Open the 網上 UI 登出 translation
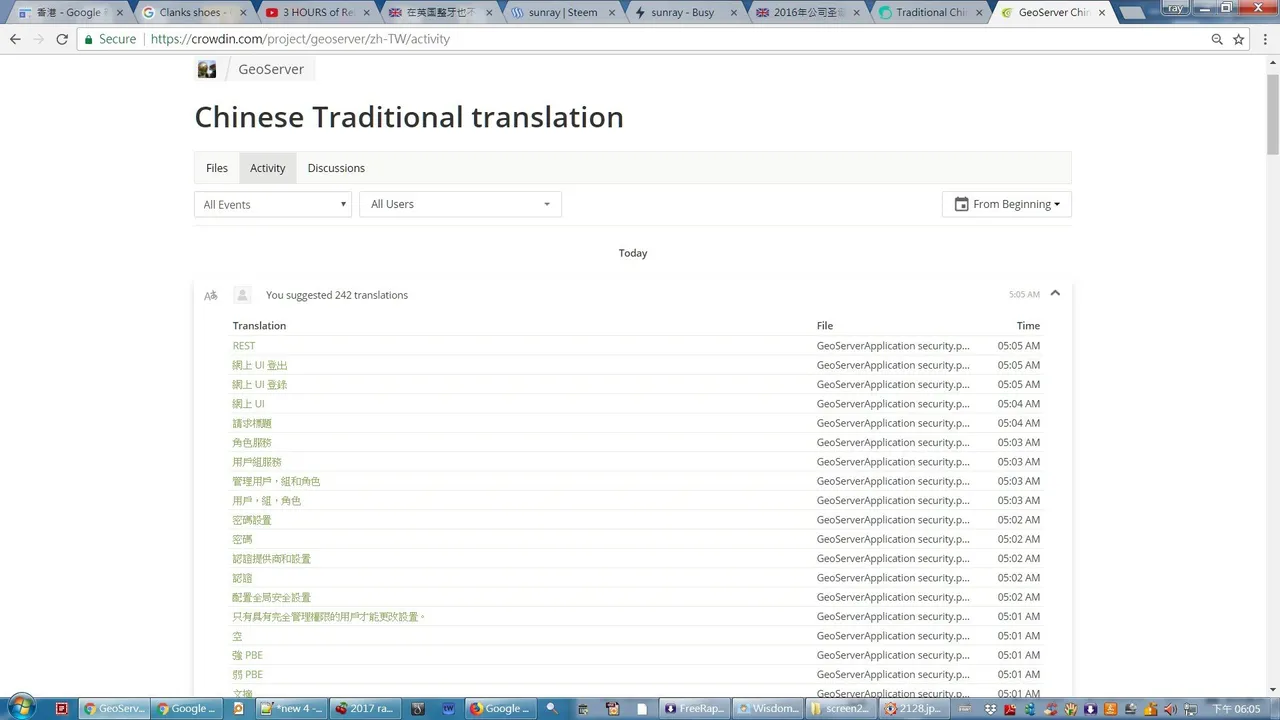The image size is (1280, 720). (260, 365)
